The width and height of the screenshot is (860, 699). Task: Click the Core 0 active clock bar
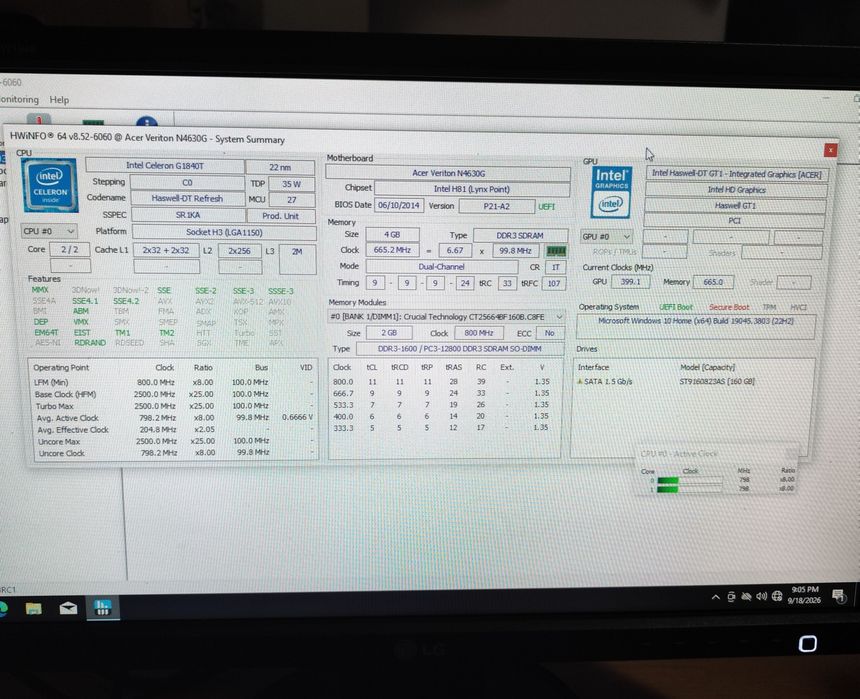pos(690,480)
